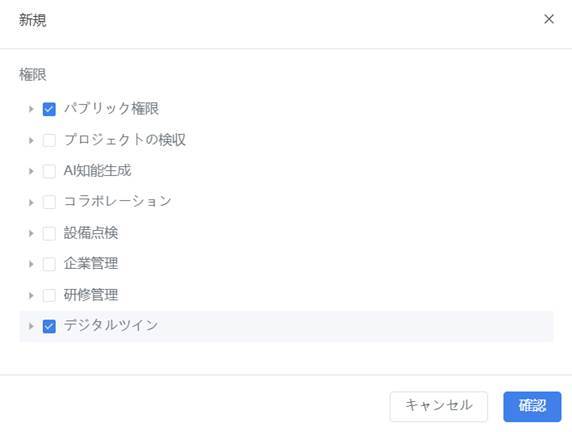Close the 新規 dialog with X icon
Image resolution: width=572 pixels, height=432 pixels.
549,19
